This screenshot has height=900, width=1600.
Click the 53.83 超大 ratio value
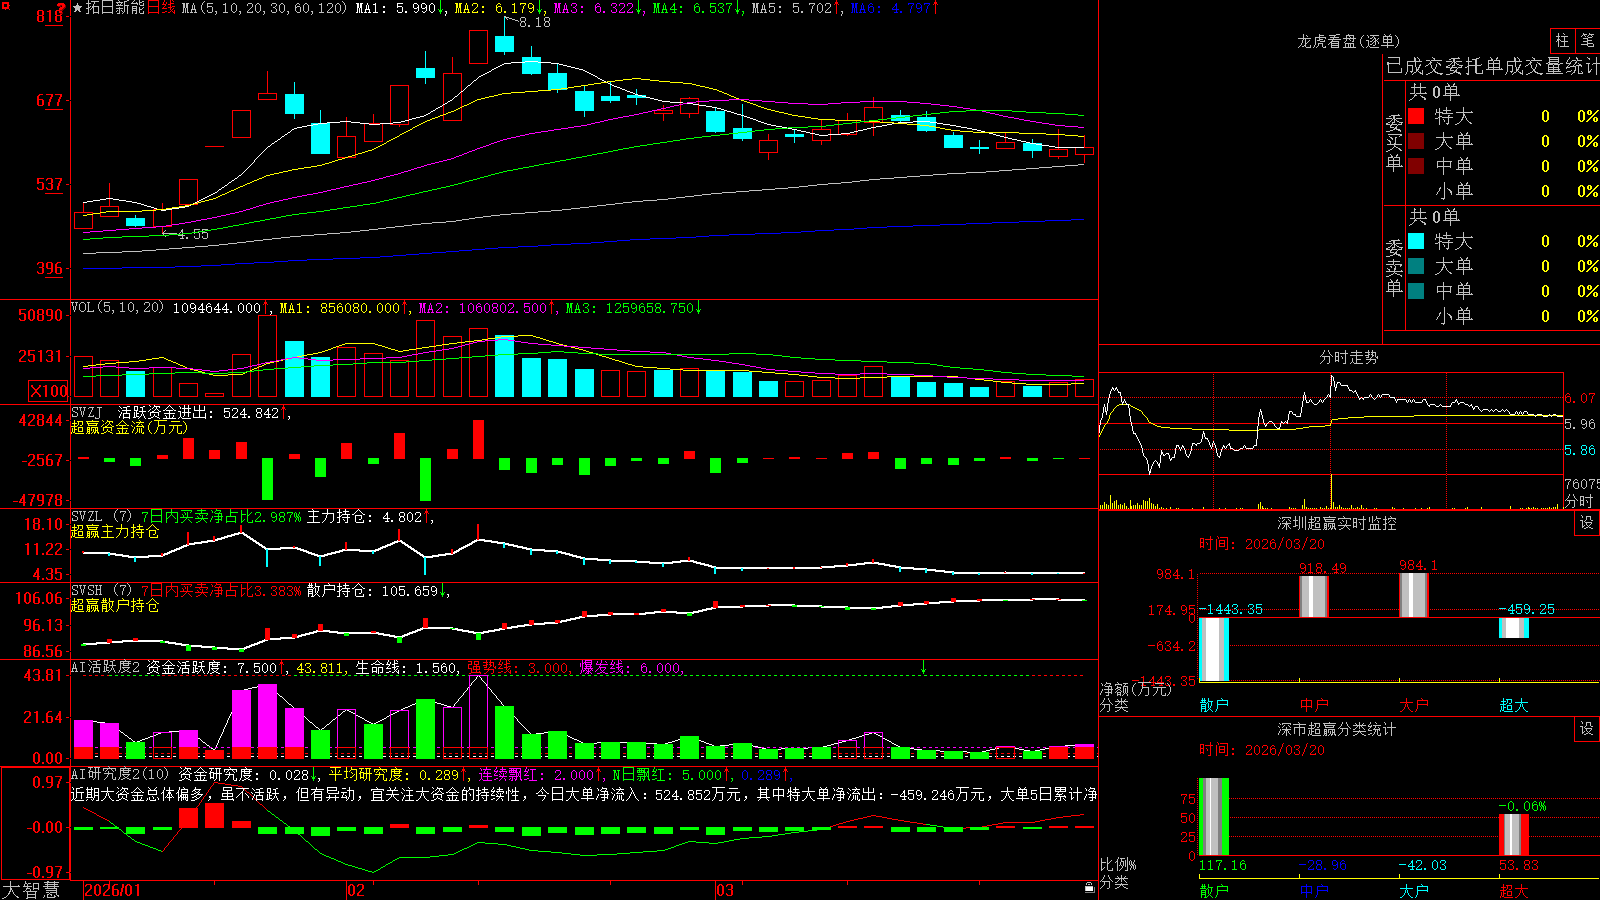[x=1519, y=865]
